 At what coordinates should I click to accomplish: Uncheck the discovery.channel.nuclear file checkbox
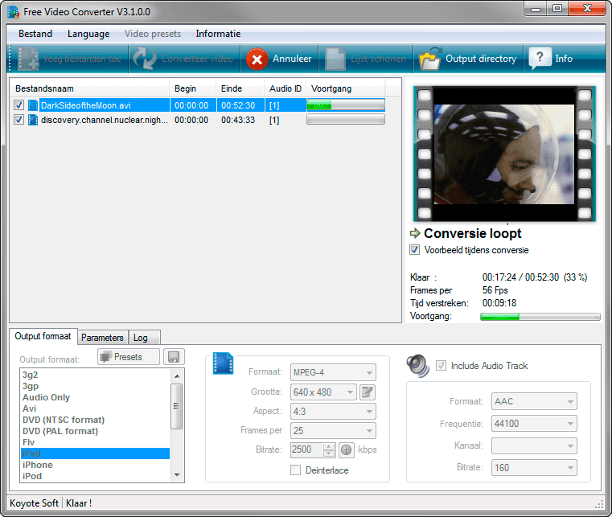click(19, 120)
